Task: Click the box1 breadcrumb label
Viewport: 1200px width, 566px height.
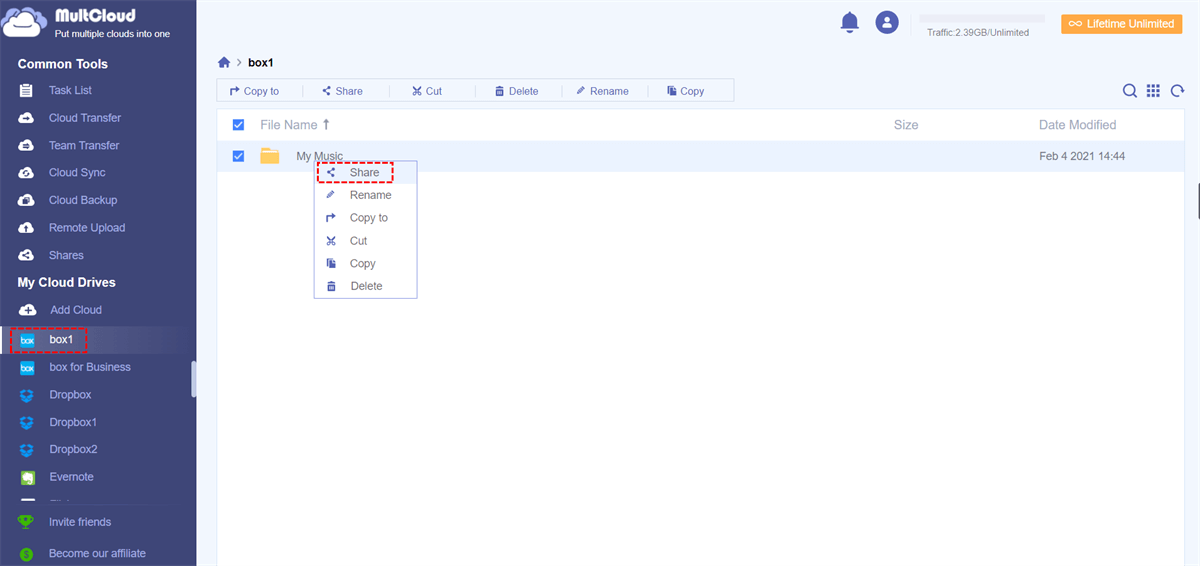Action: click(x=261, y=63)
